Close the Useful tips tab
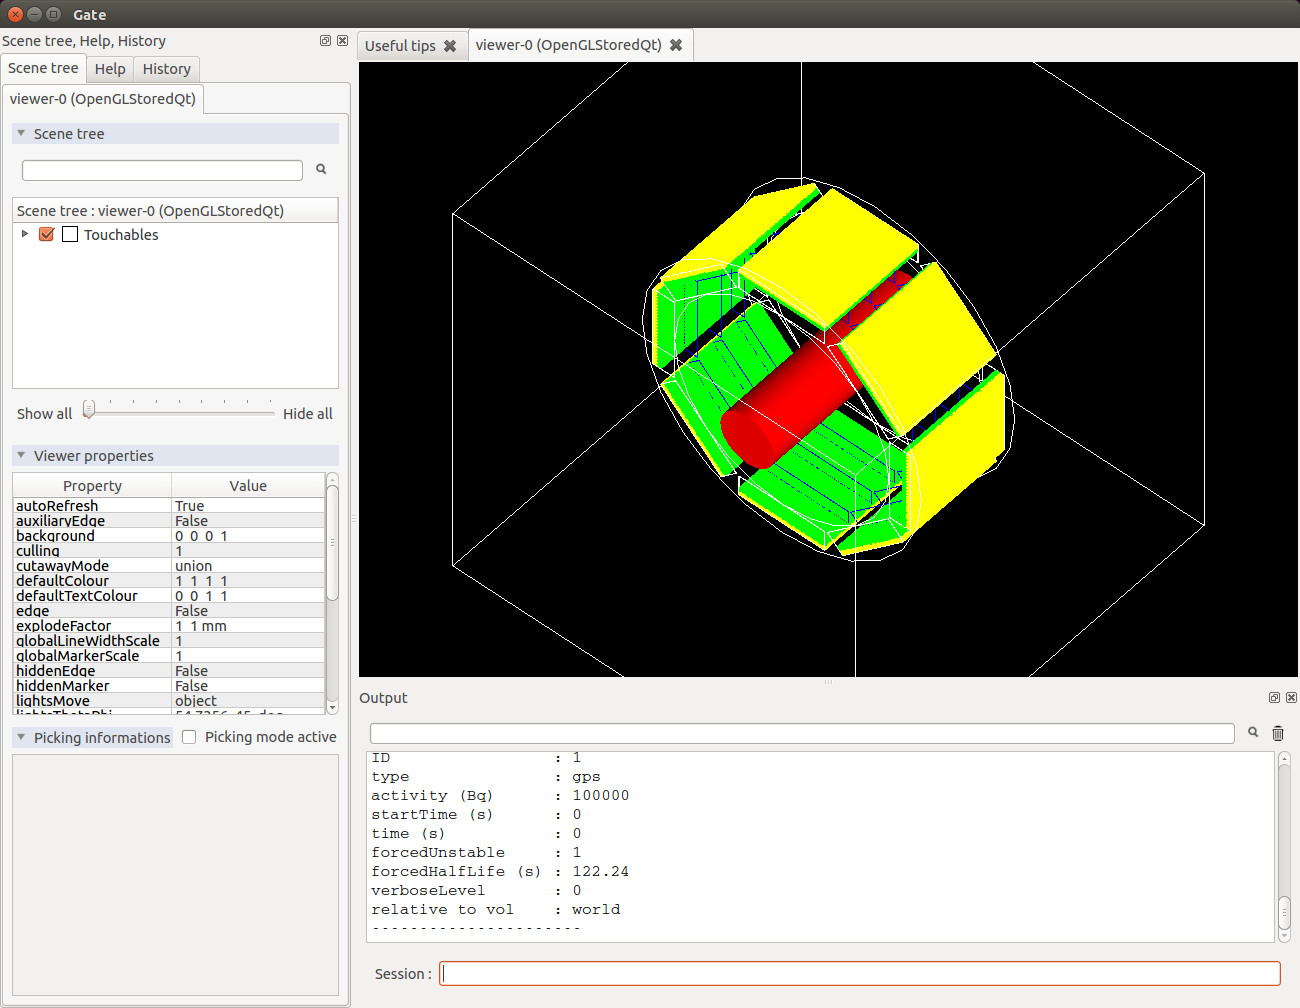 (450, 46)
